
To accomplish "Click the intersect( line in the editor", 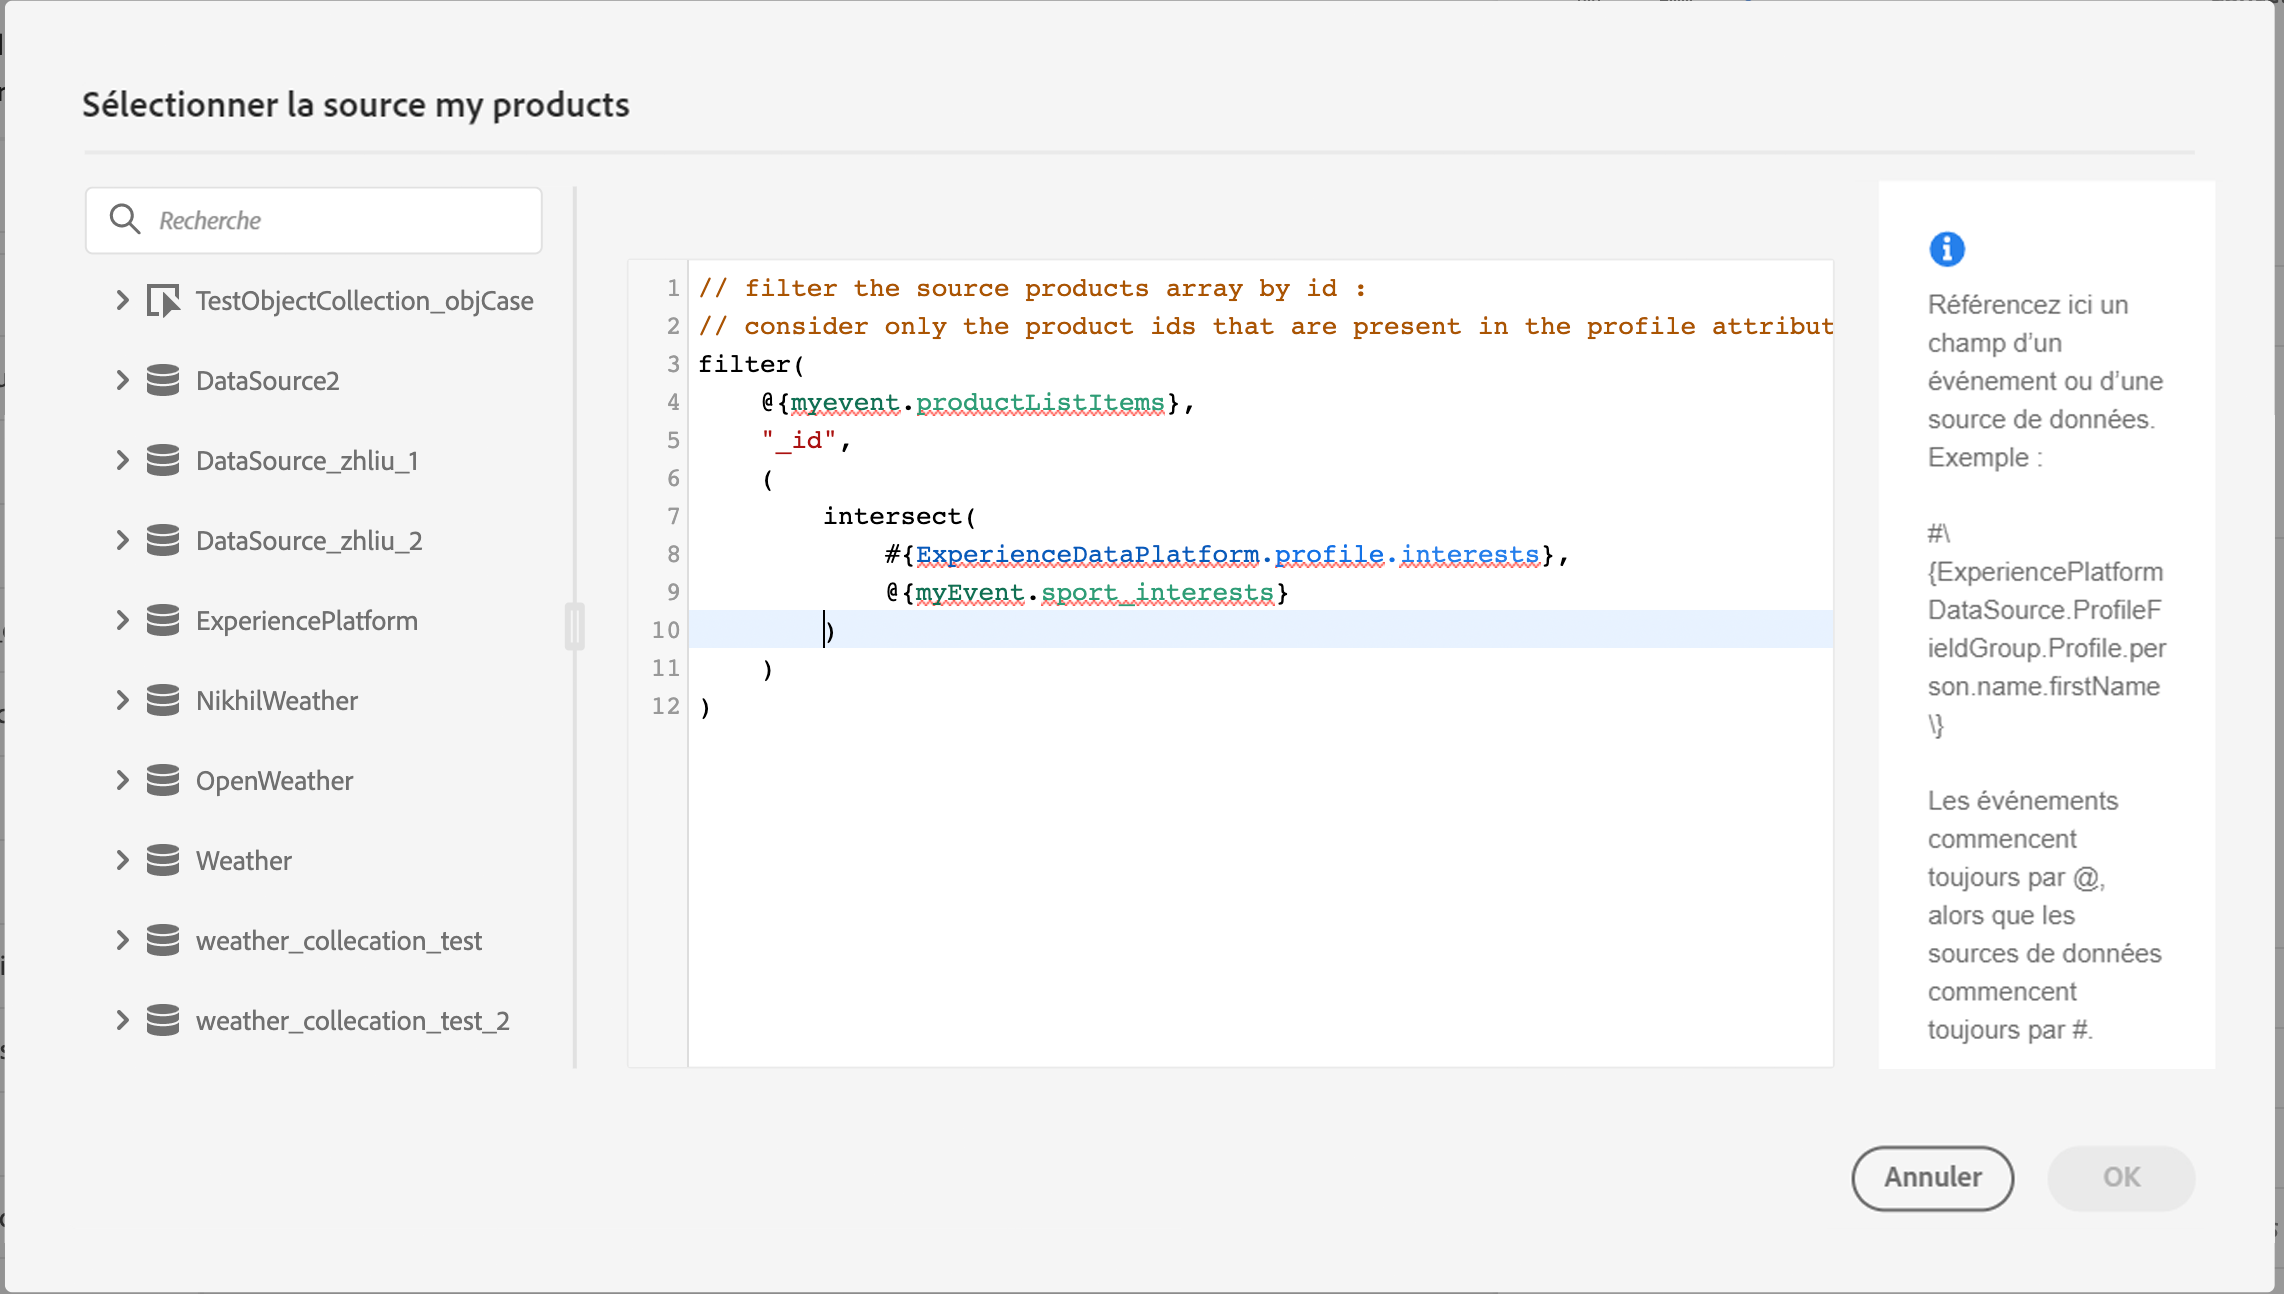I will point(898,517).
